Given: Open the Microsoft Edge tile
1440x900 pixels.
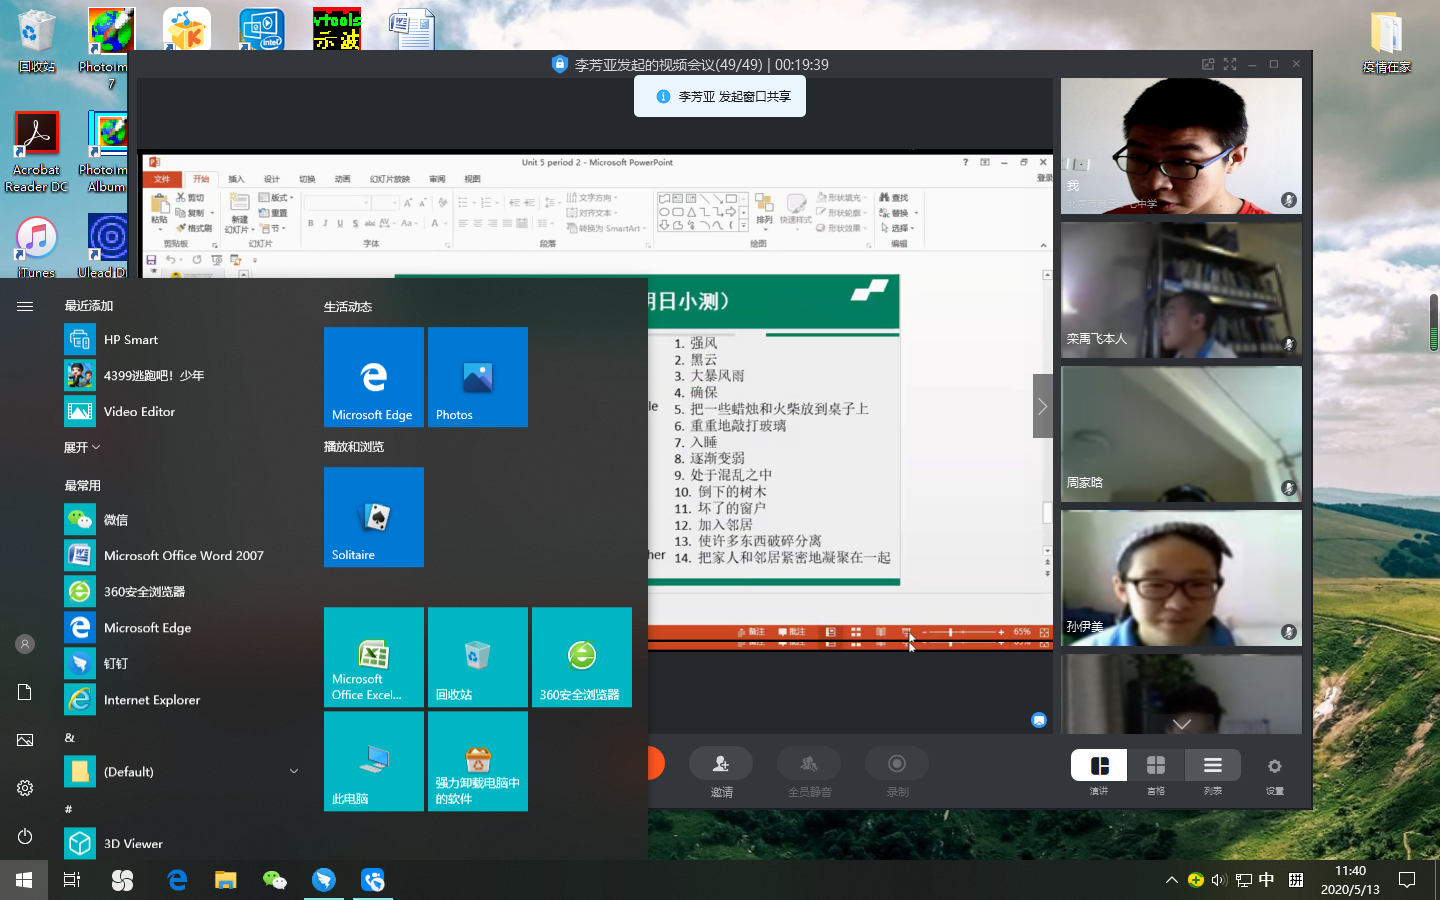Looking at the screenshot, I should pos(374,377).
